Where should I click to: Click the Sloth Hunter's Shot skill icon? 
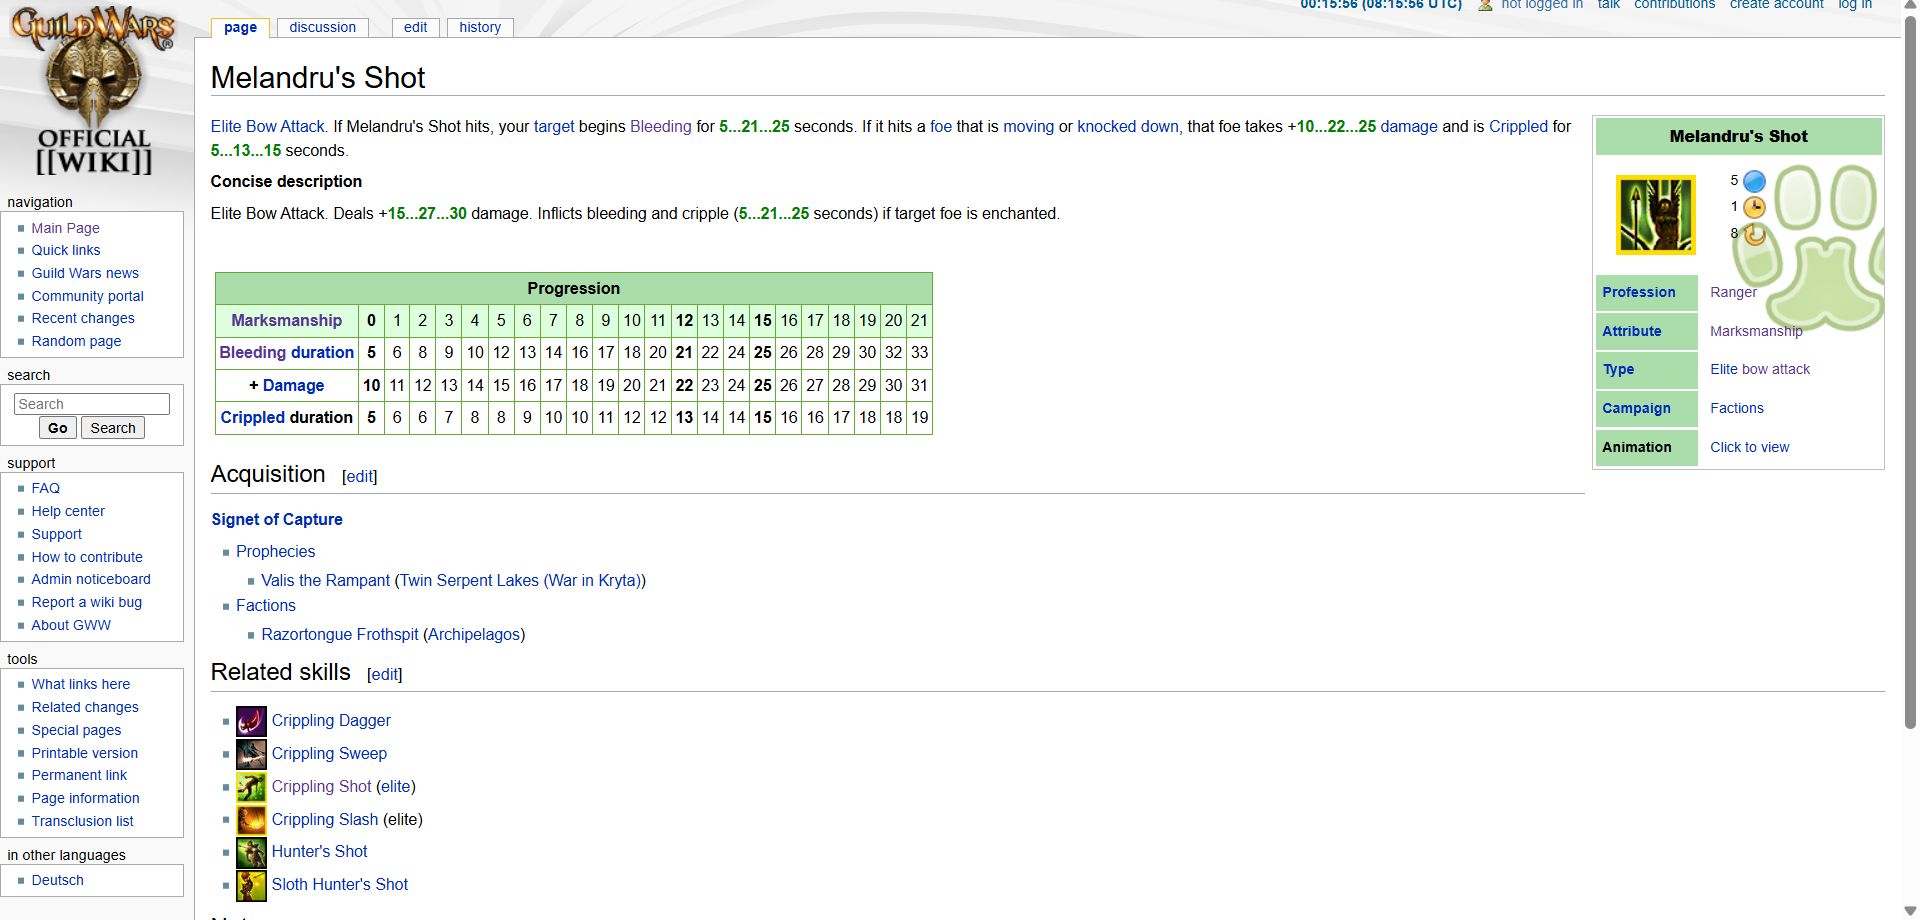251,885
